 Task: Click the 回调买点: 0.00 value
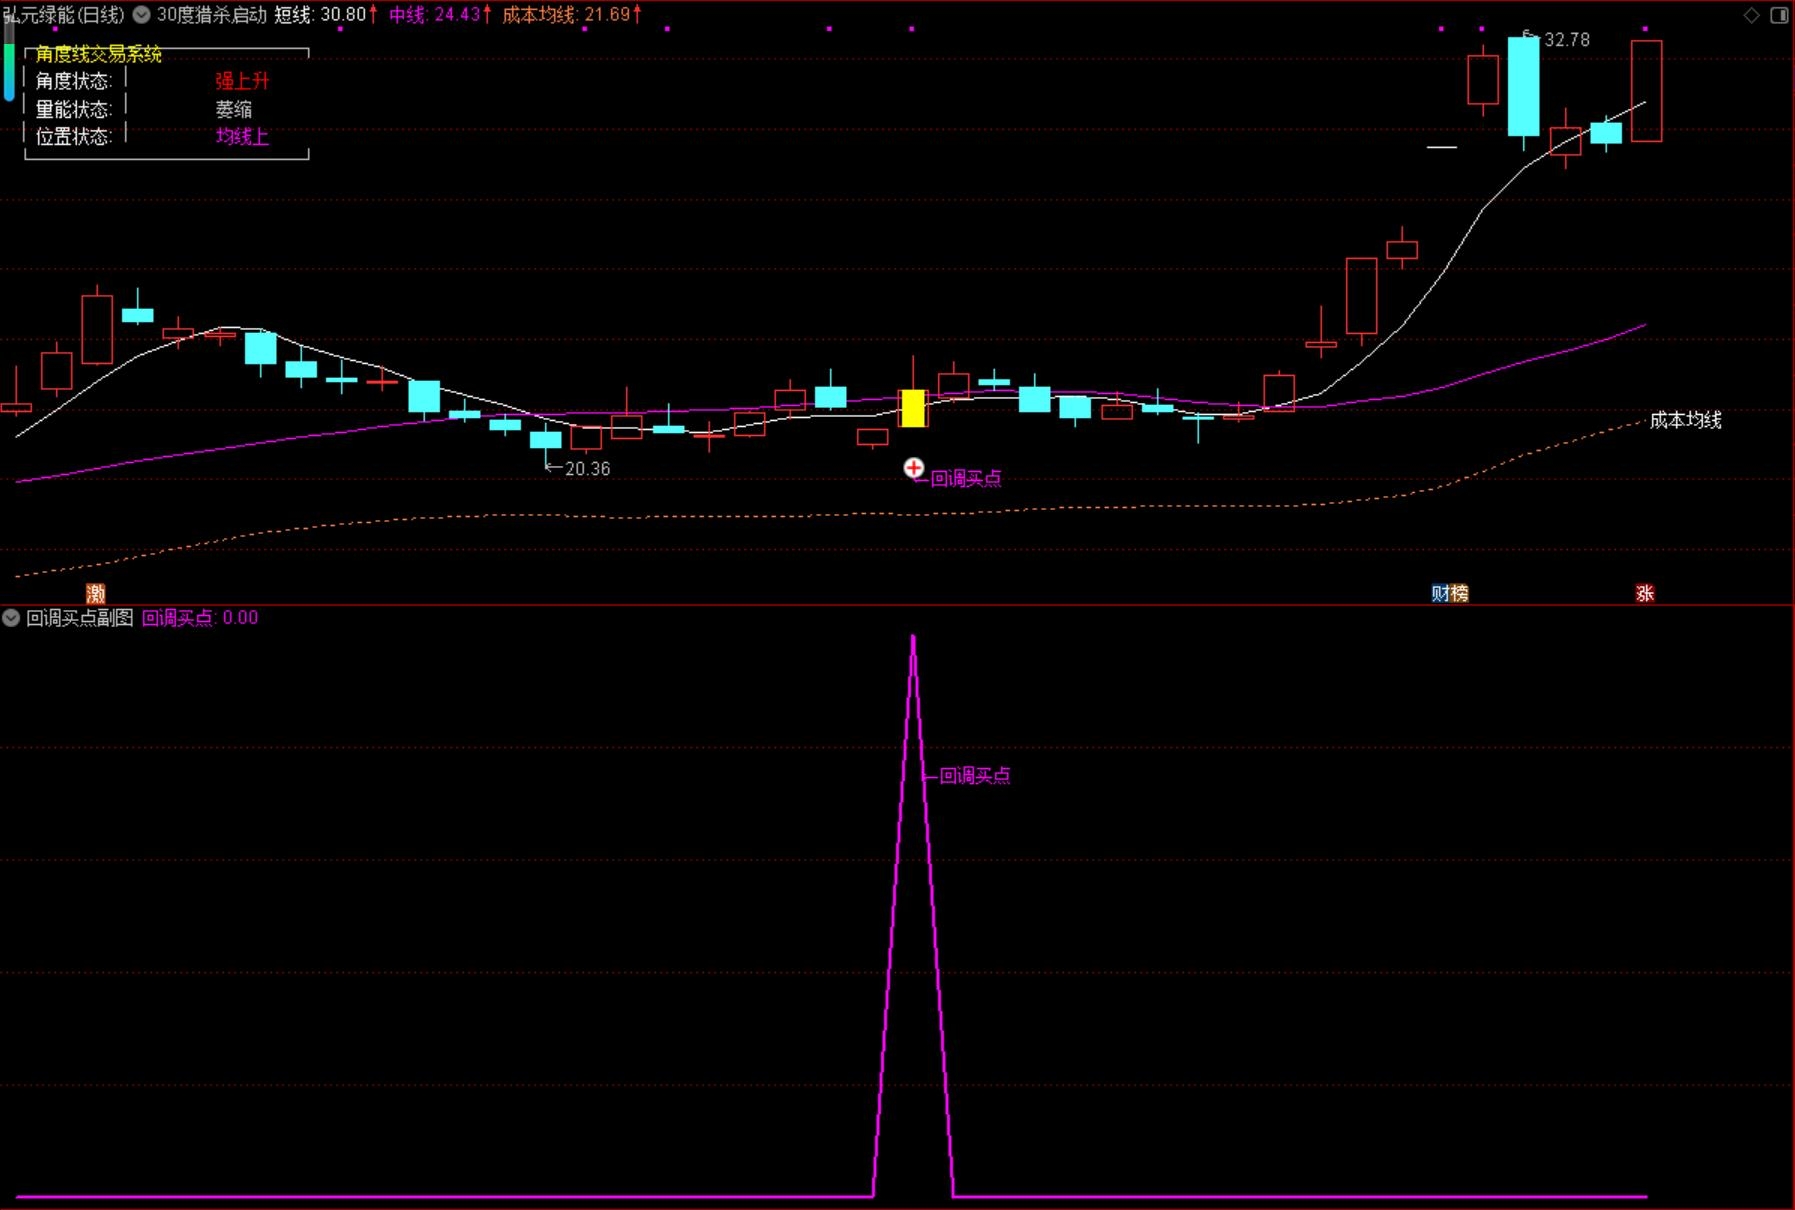(200, 618)
